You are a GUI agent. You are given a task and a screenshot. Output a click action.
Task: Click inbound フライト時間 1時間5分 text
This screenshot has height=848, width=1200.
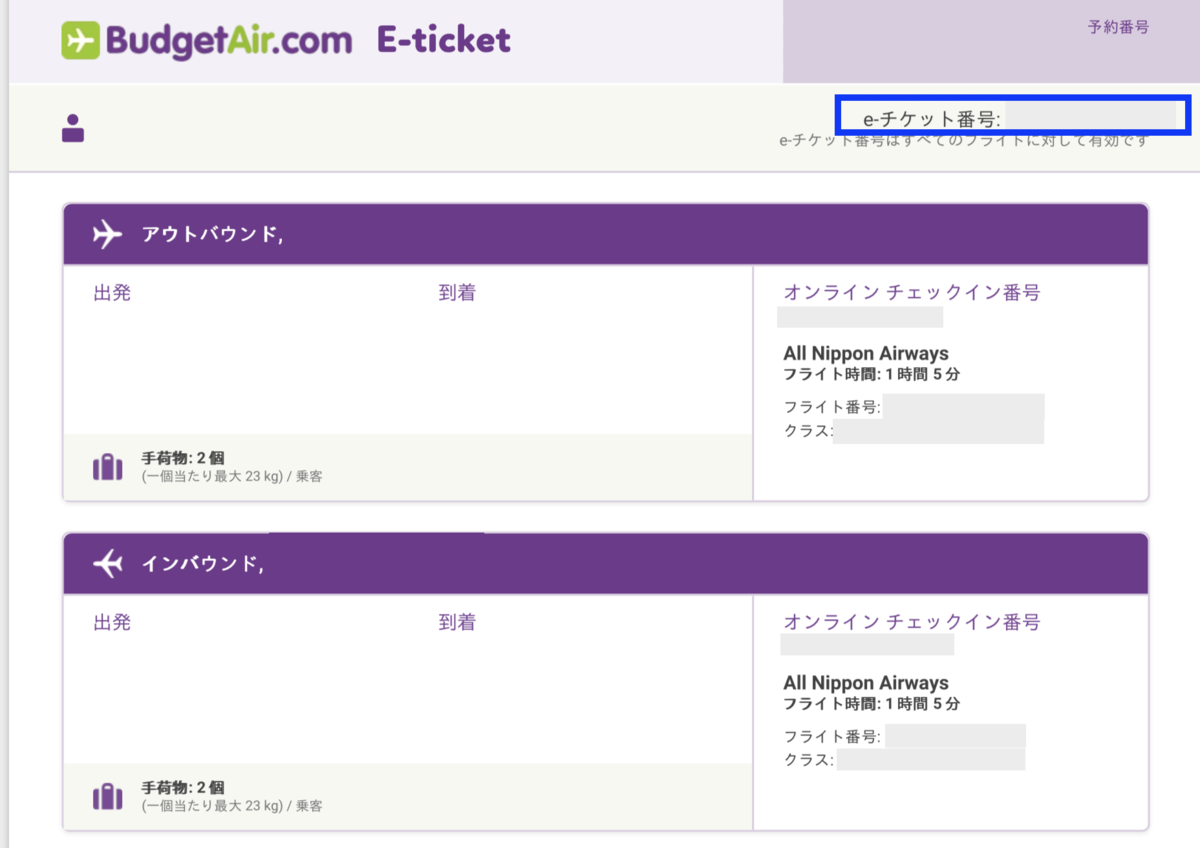tap(871, 704)
